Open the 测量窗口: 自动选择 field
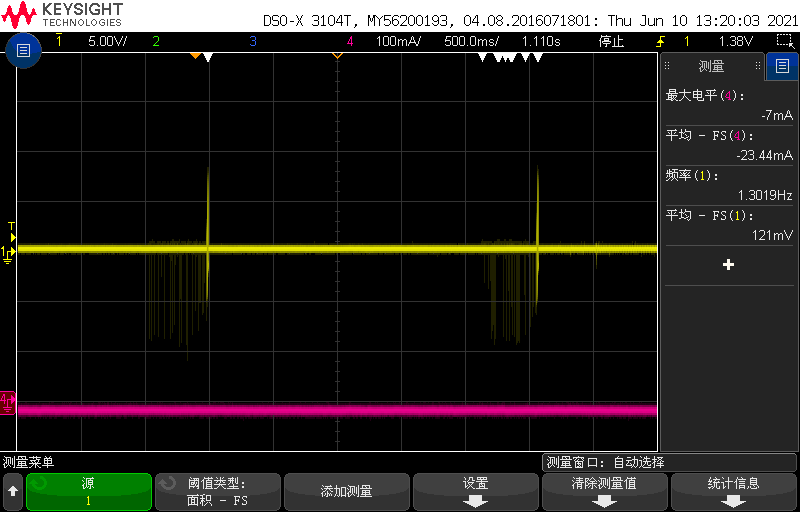 669,463
